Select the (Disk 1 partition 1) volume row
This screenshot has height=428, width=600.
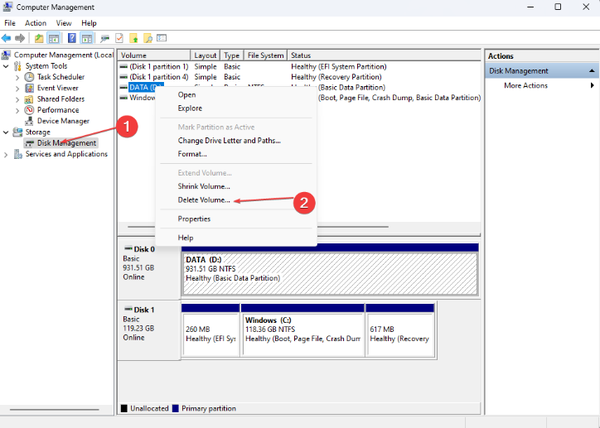click(299, 67)
